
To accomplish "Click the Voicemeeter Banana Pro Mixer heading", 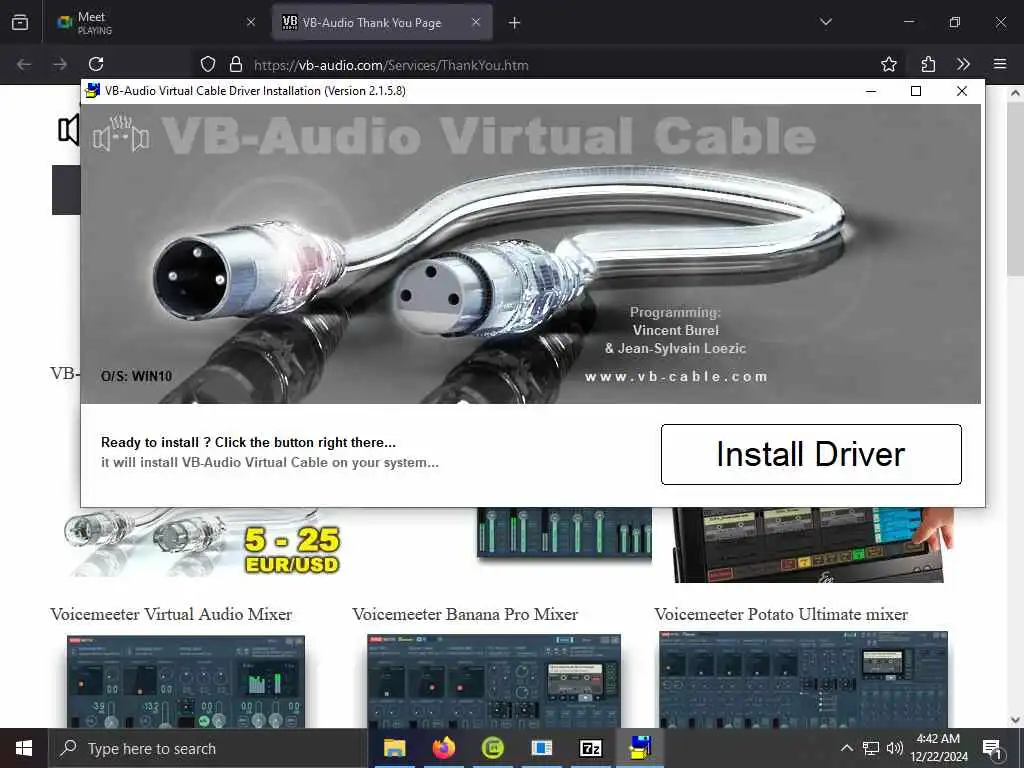I will click(x=465, y=615).
